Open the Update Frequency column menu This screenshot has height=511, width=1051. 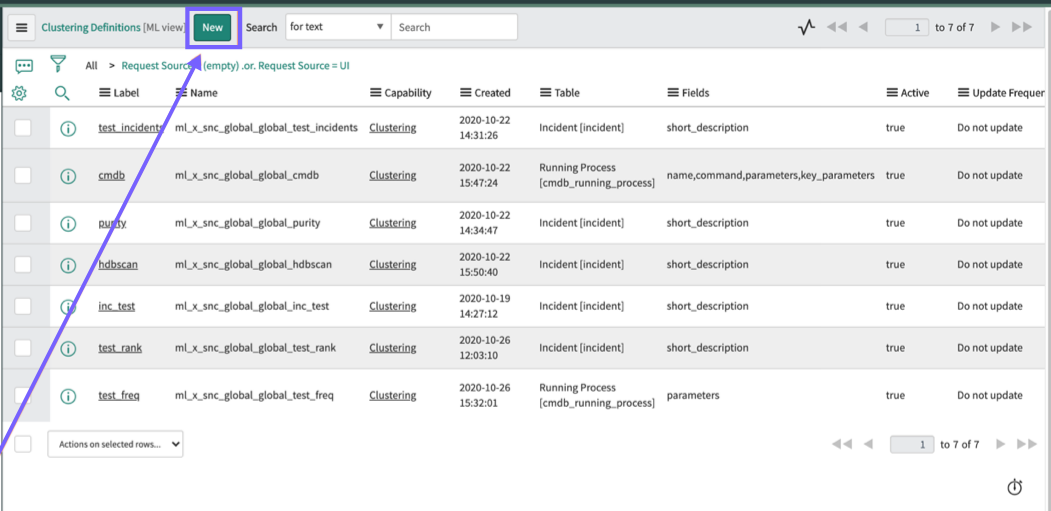963,93
